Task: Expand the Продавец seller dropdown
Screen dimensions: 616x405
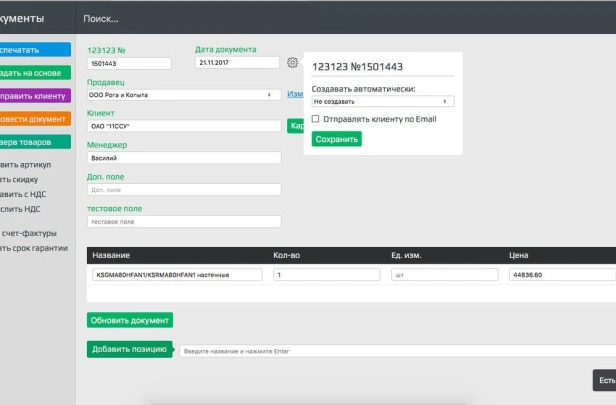Action: (184, 95)
